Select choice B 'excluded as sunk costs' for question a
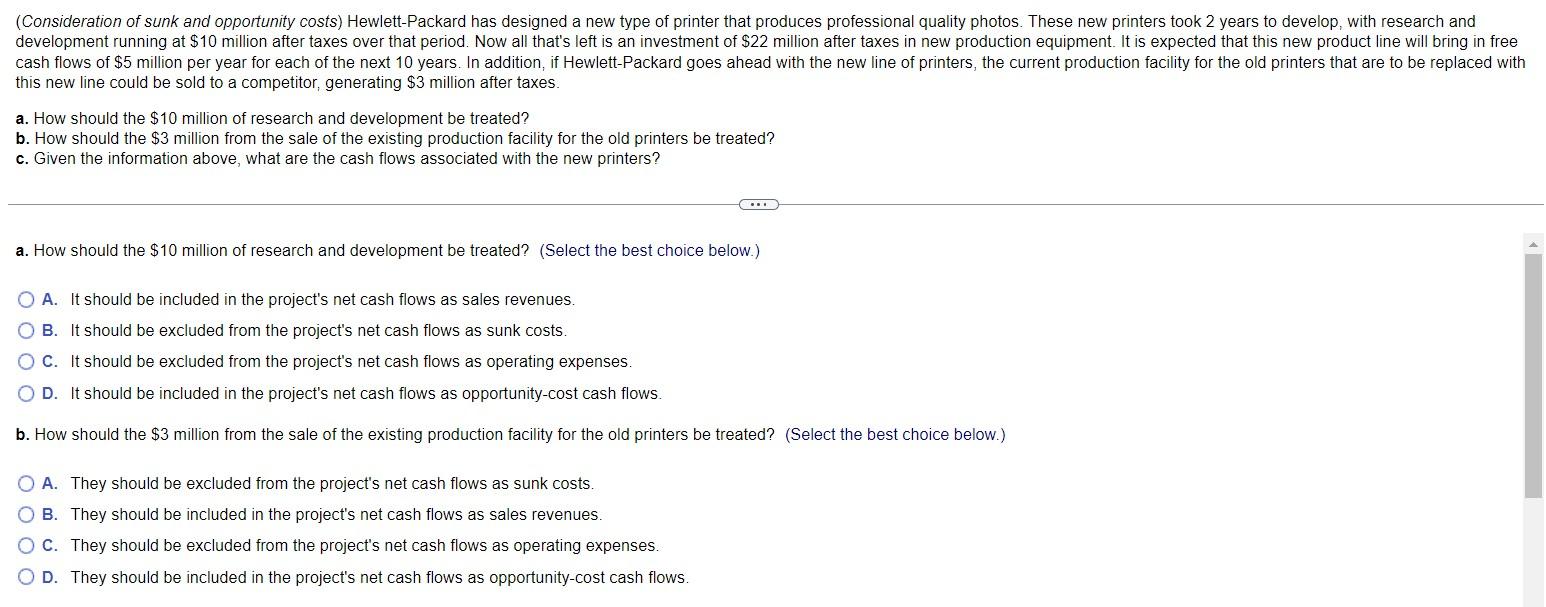Viewport: 1546px width, 607px height. (26, 330)
